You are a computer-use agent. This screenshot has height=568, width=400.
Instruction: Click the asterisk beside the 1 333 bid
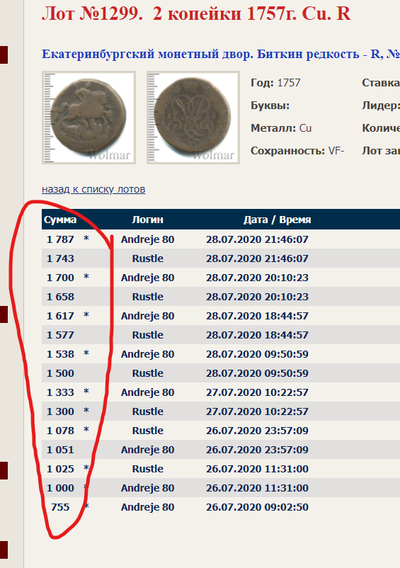click(86, 391)
